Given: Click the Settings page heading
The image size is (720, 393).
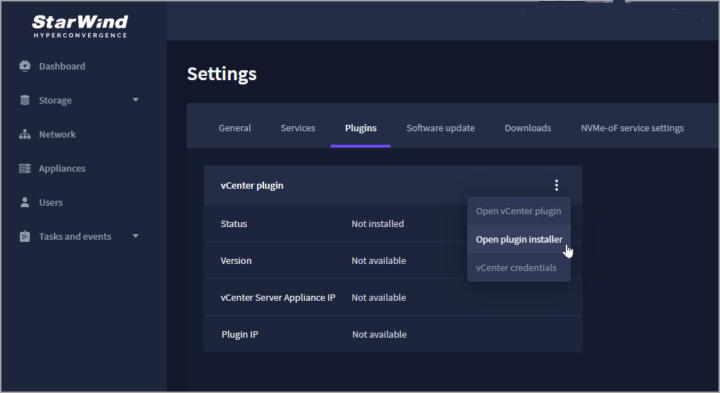Looking at the screenshot, I should click(222, 74).
